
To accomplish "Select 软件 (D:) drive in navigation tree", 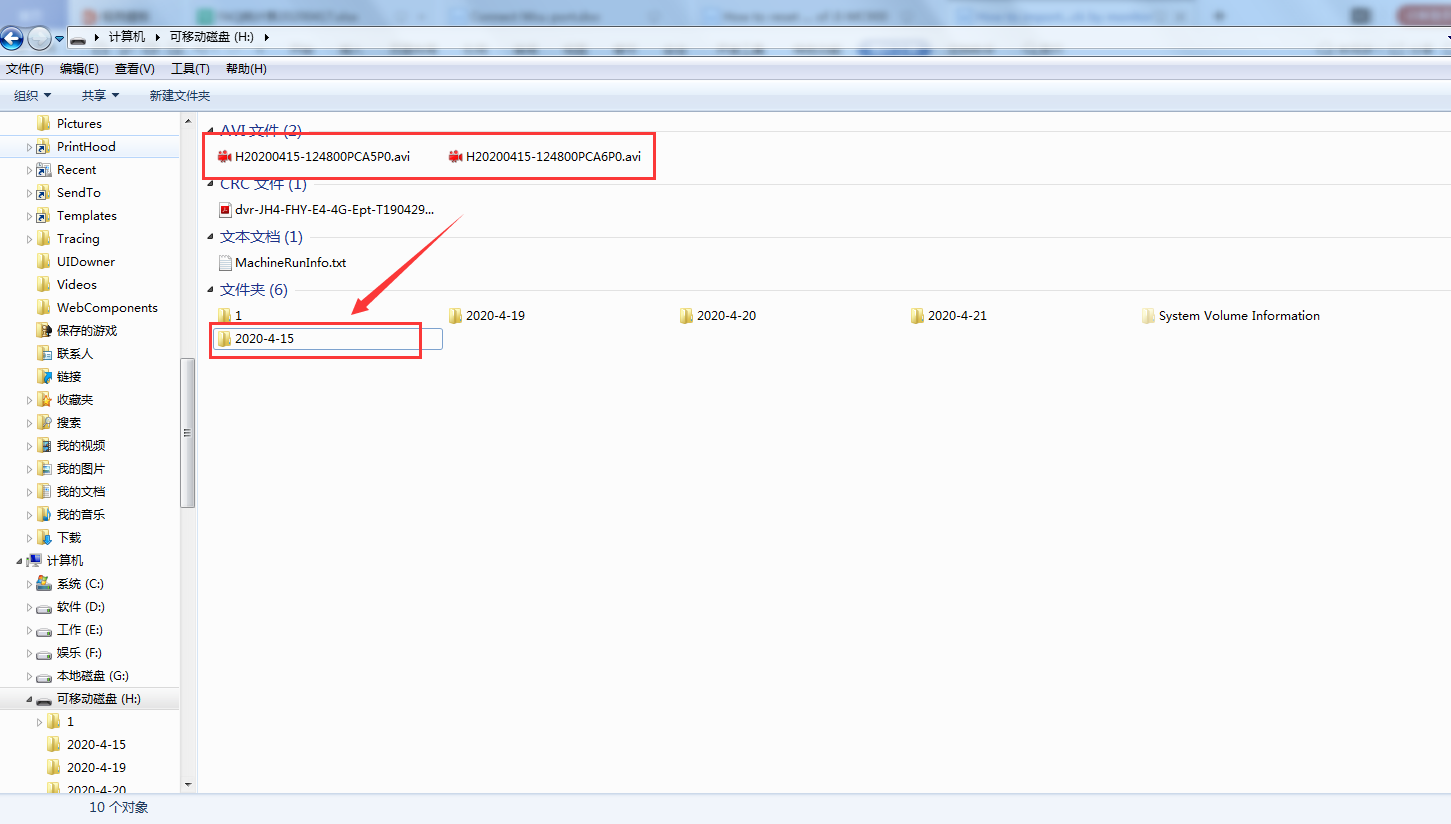I will 80,607.
